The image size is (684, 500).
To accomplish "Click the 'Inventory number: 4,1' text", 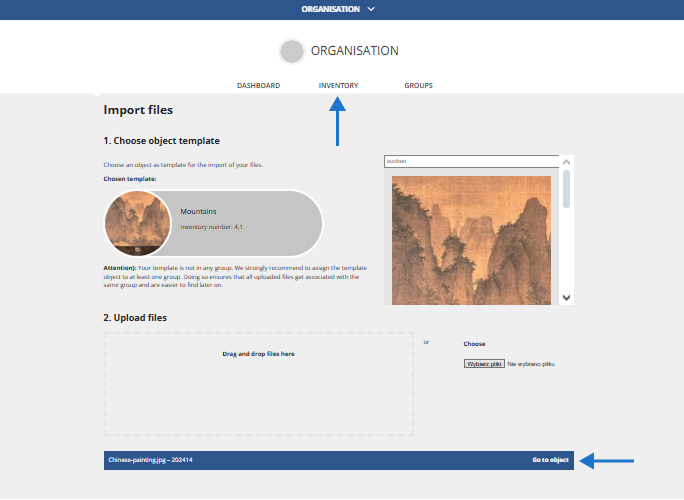I will pos(211,227).
